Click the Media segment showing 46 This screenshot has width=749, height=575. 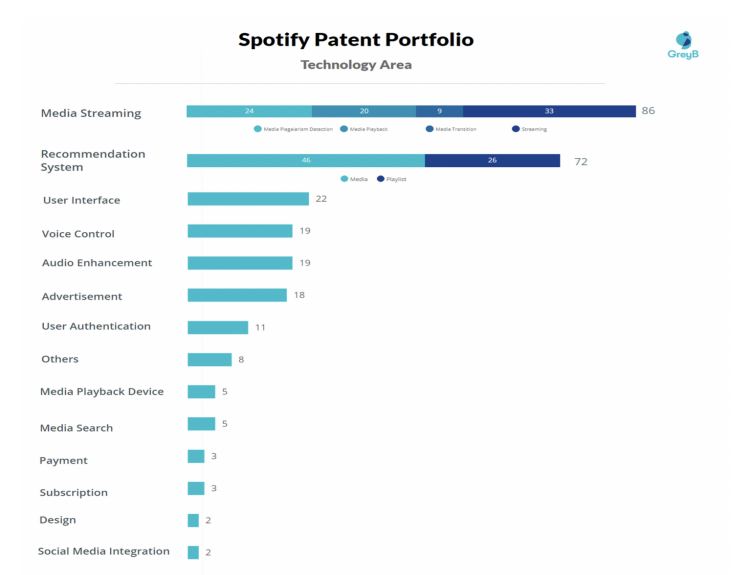click(306, 160)
